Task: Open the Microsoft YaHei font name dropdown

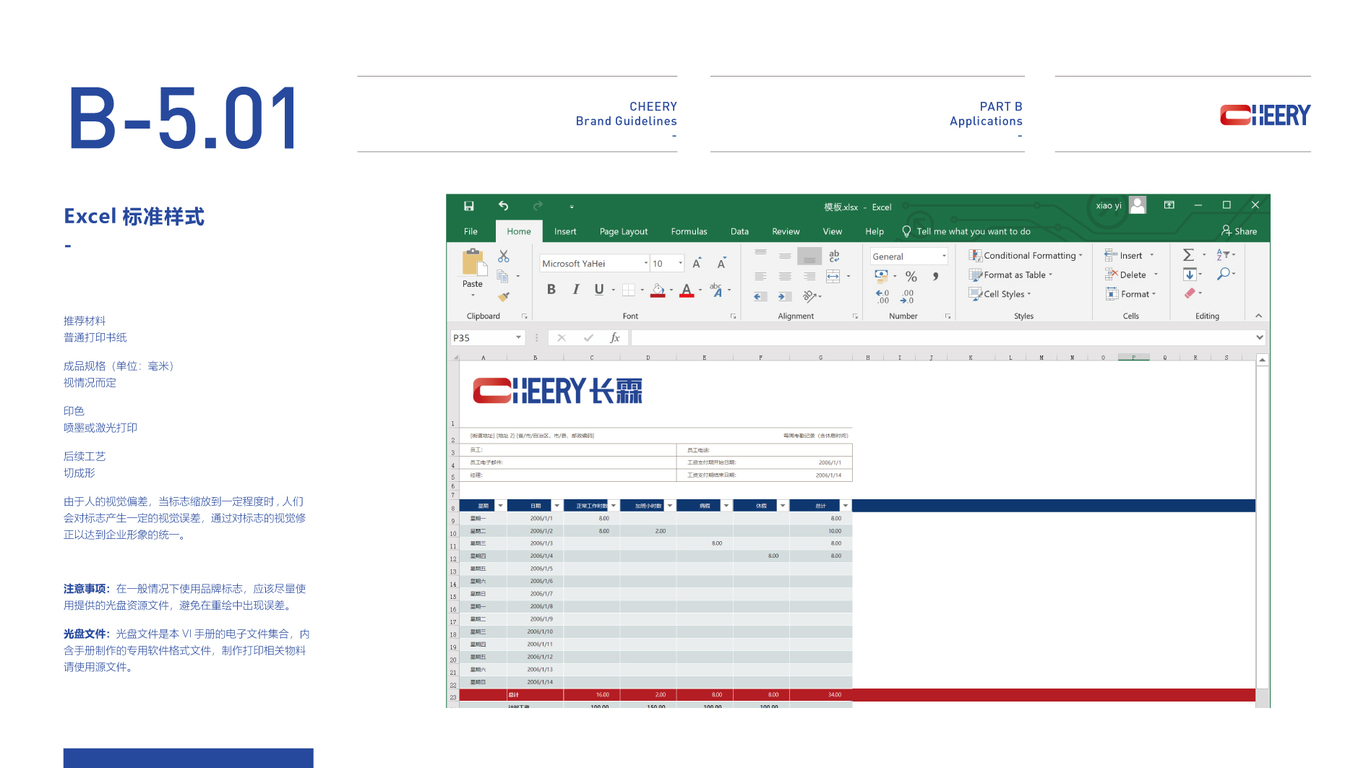Action: [x=645, y=264]
